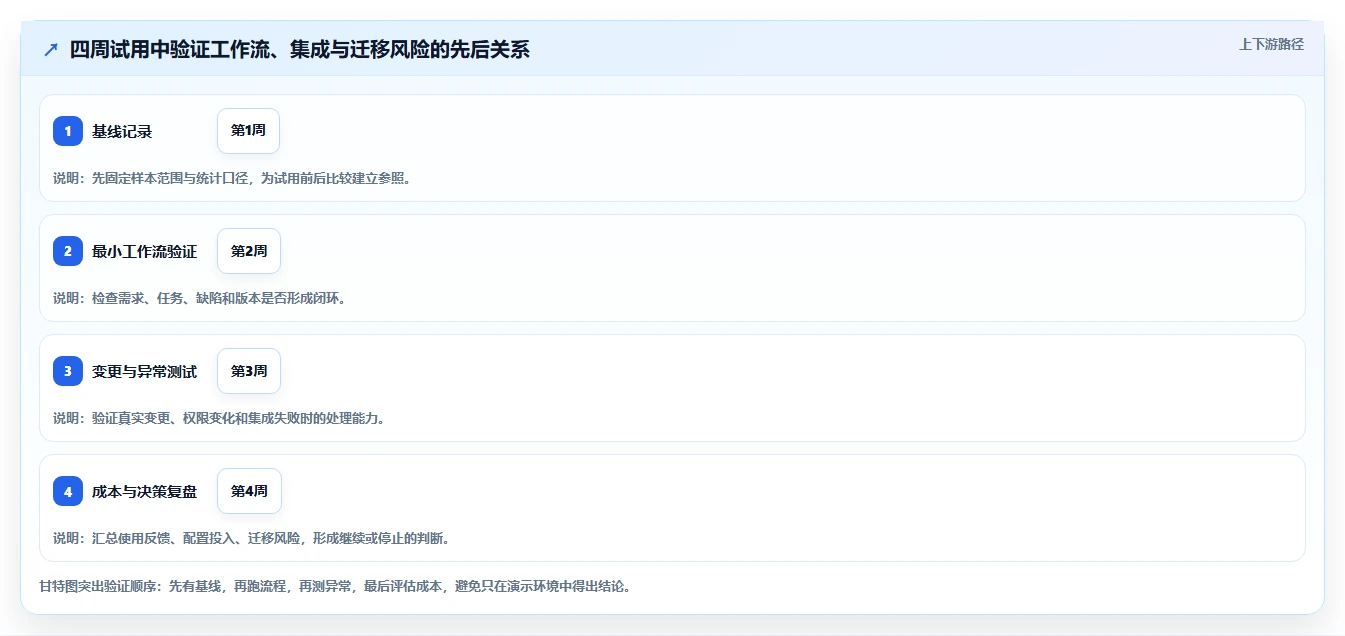
Task: Click the footer note starting 甘特图突出验证顺序
Action: tap(336, 586)
